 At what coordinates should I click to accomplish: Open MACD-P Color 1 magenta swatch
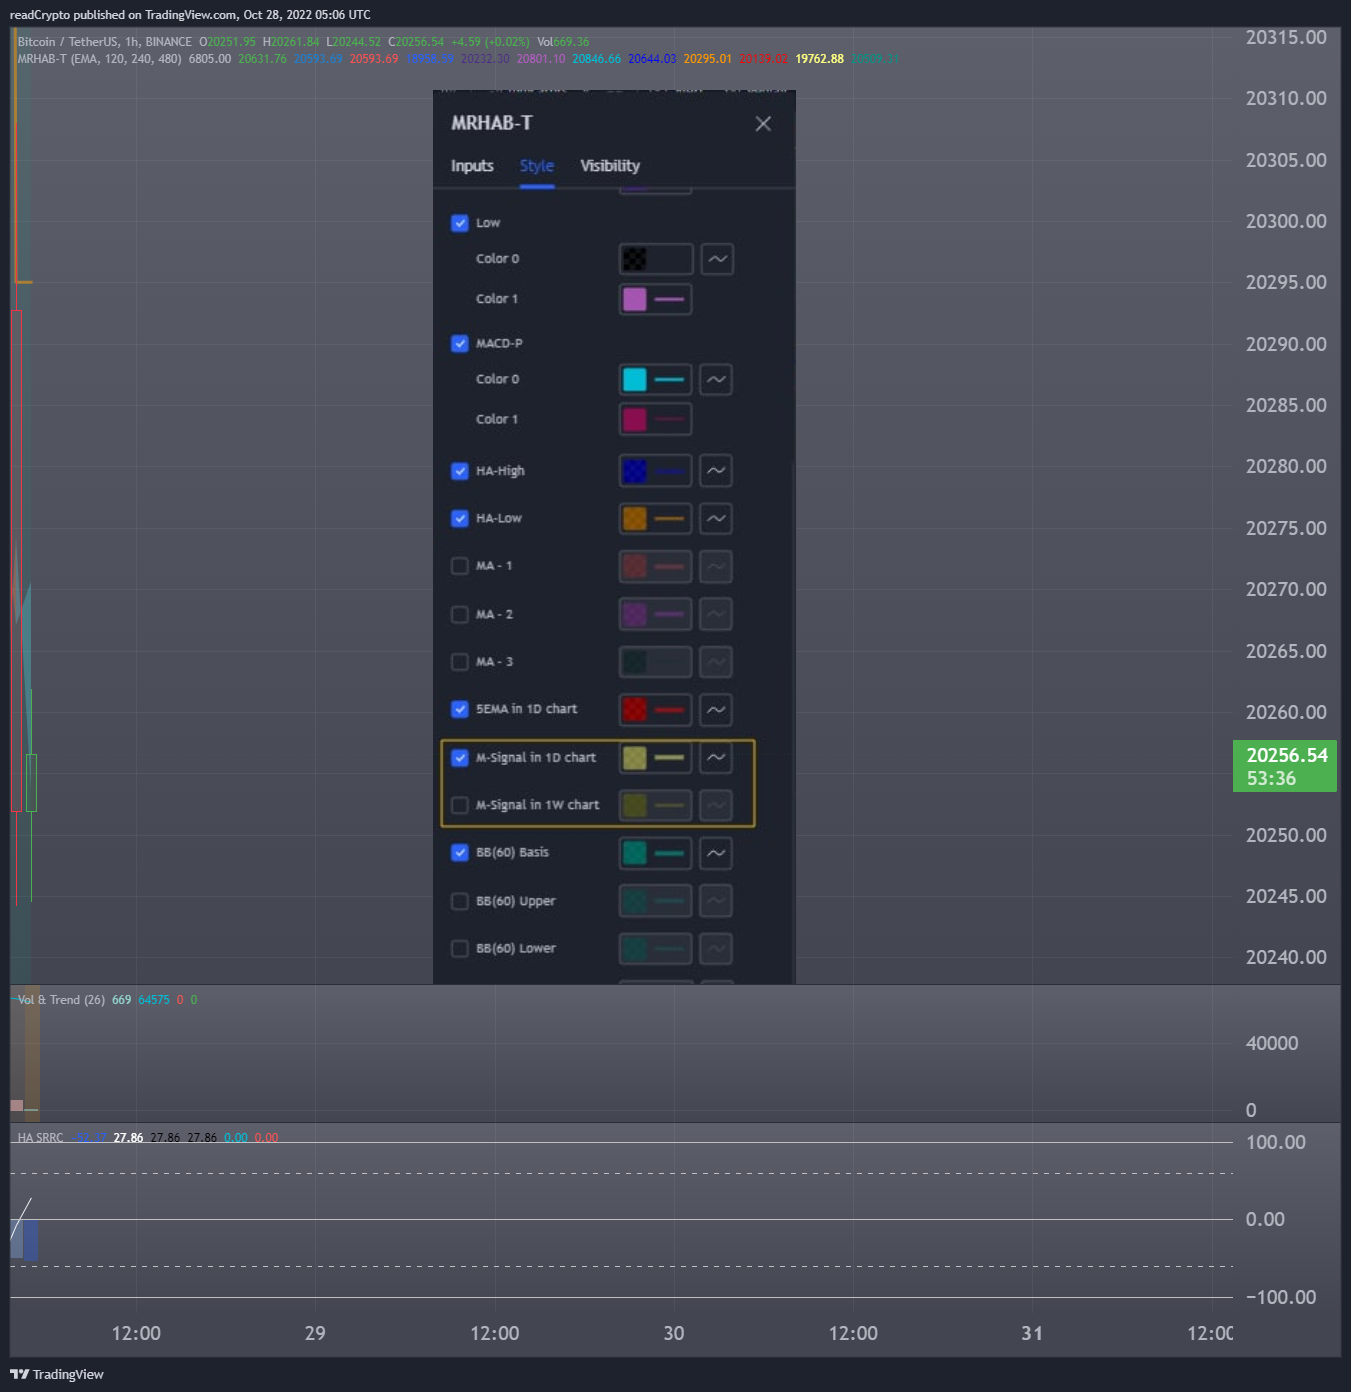pyautogui.click(x=656, y=419)
